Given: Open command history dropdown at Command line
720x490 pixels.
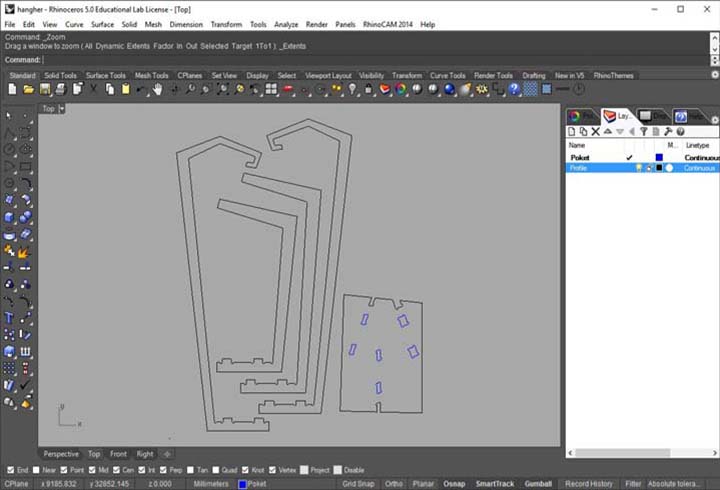Looking at the screenshot, I should (714, 60).
